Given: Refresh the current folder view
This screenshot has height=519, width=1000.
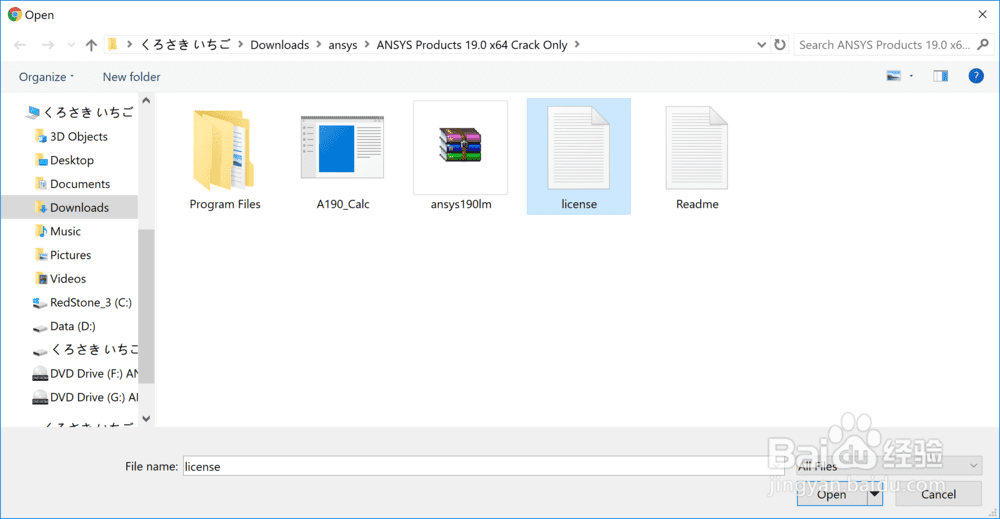Looking at the screenshot, I should tap(779, 45).
